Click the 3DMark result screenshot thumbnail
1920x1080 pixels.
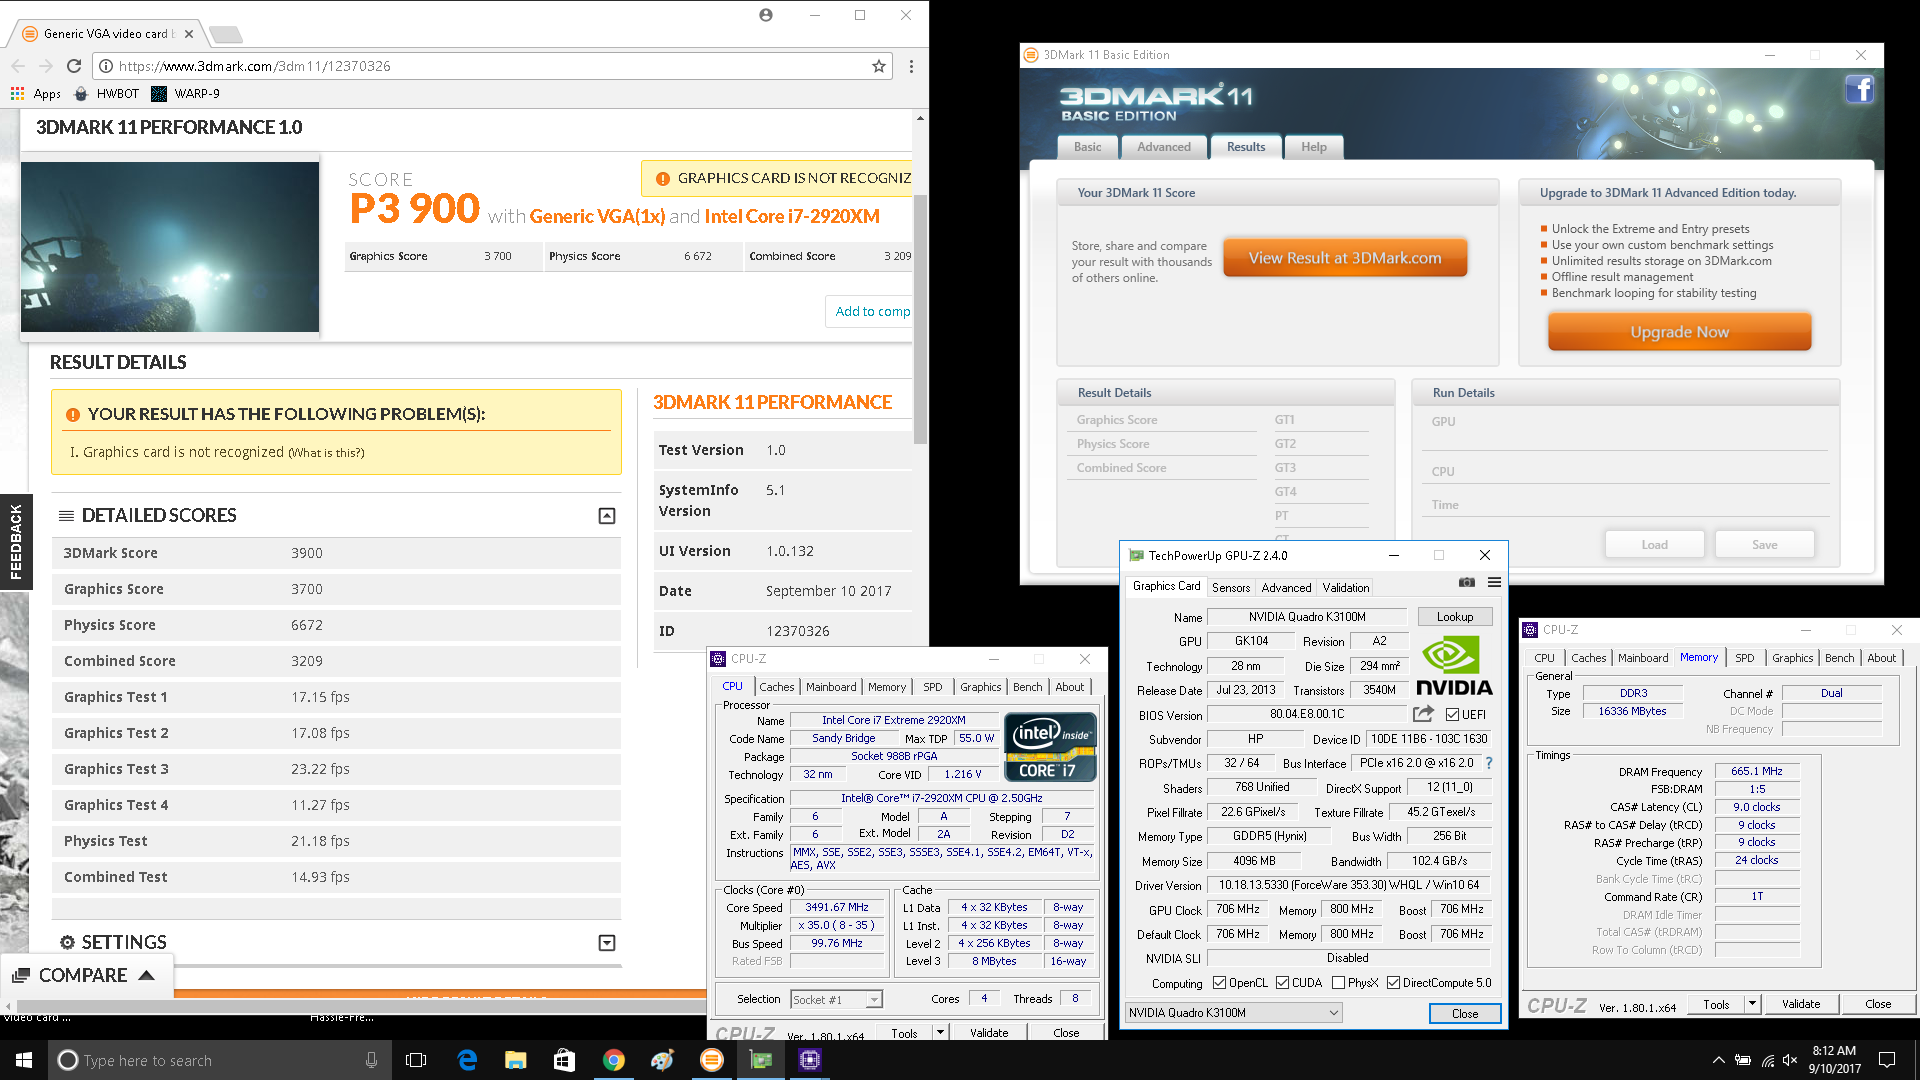pos(170,247)
